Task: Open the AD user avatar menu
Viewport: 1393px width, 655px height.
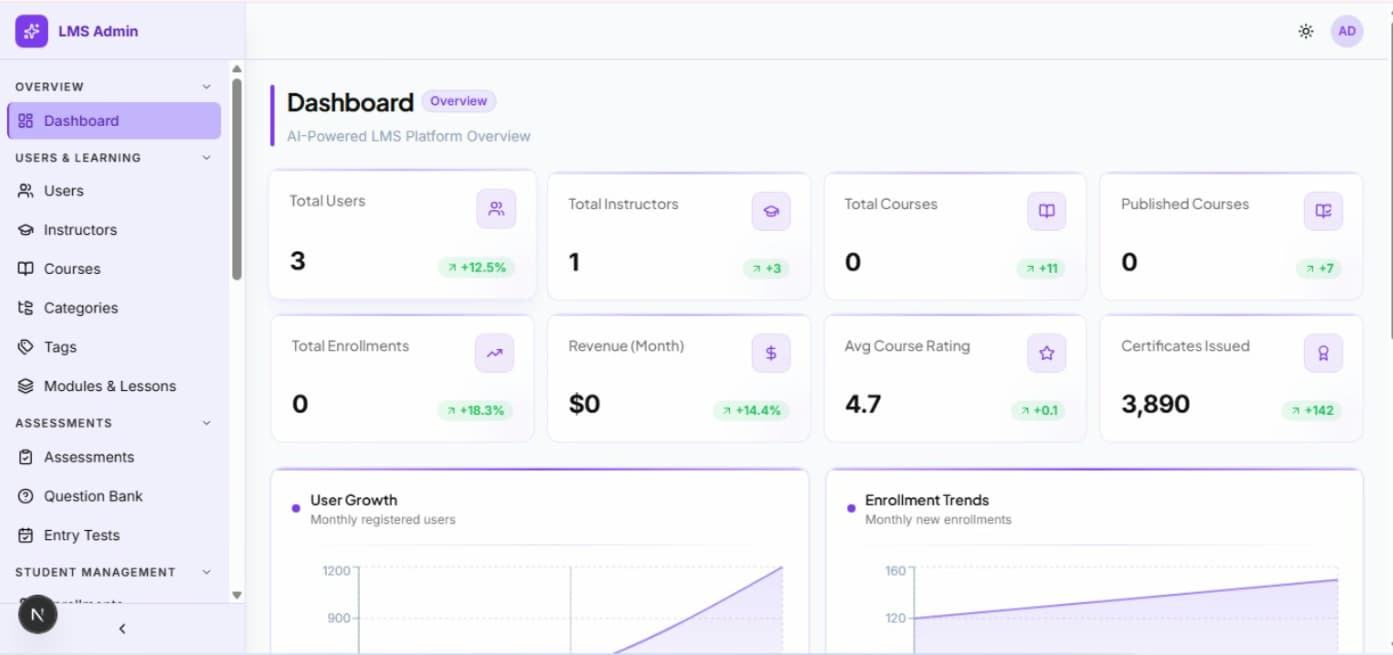Action: tap(1347, 31)
